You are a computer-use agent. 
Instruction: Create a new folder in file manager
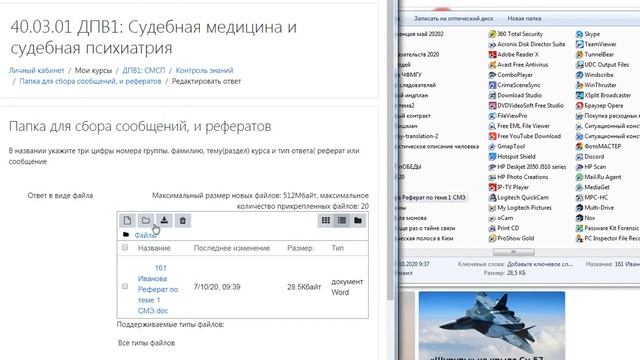[146, 220]
